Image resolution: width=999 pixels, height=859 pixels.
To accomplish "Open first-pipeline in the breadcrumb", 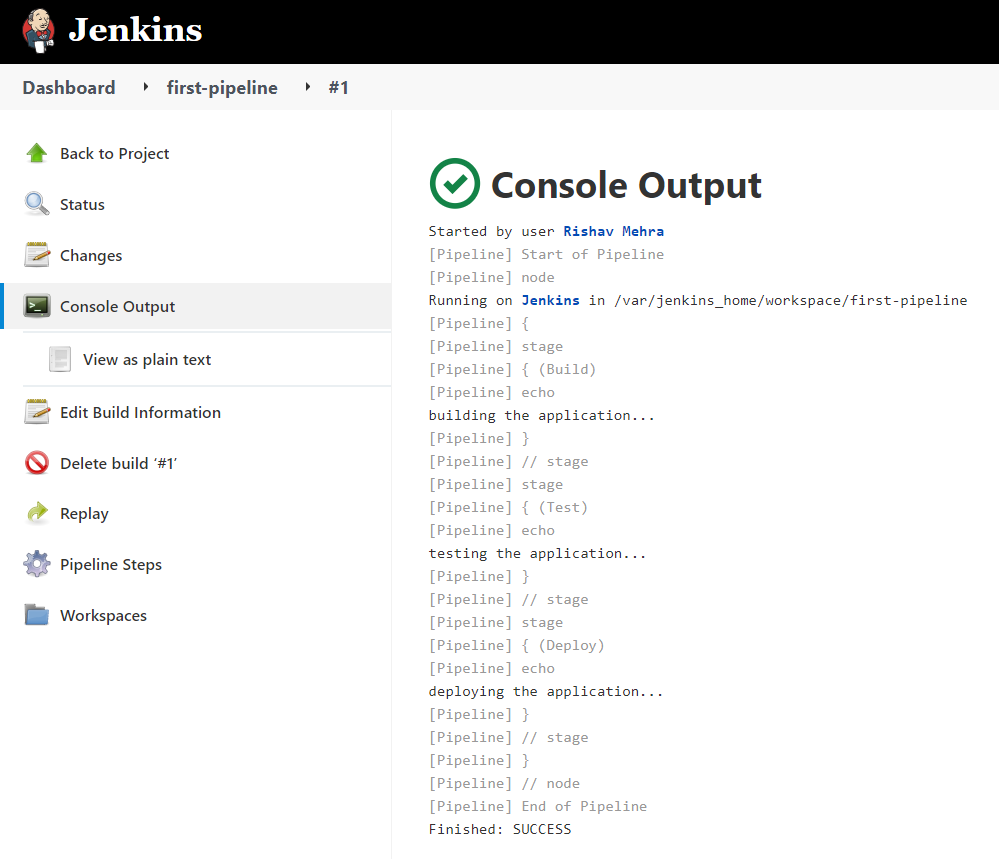I will 222,87.
